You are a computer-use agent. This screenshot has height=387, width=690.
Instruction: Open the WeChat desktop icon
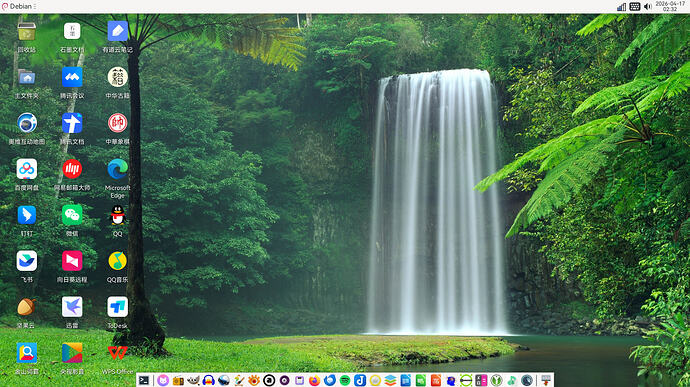[x=72, y=215]
